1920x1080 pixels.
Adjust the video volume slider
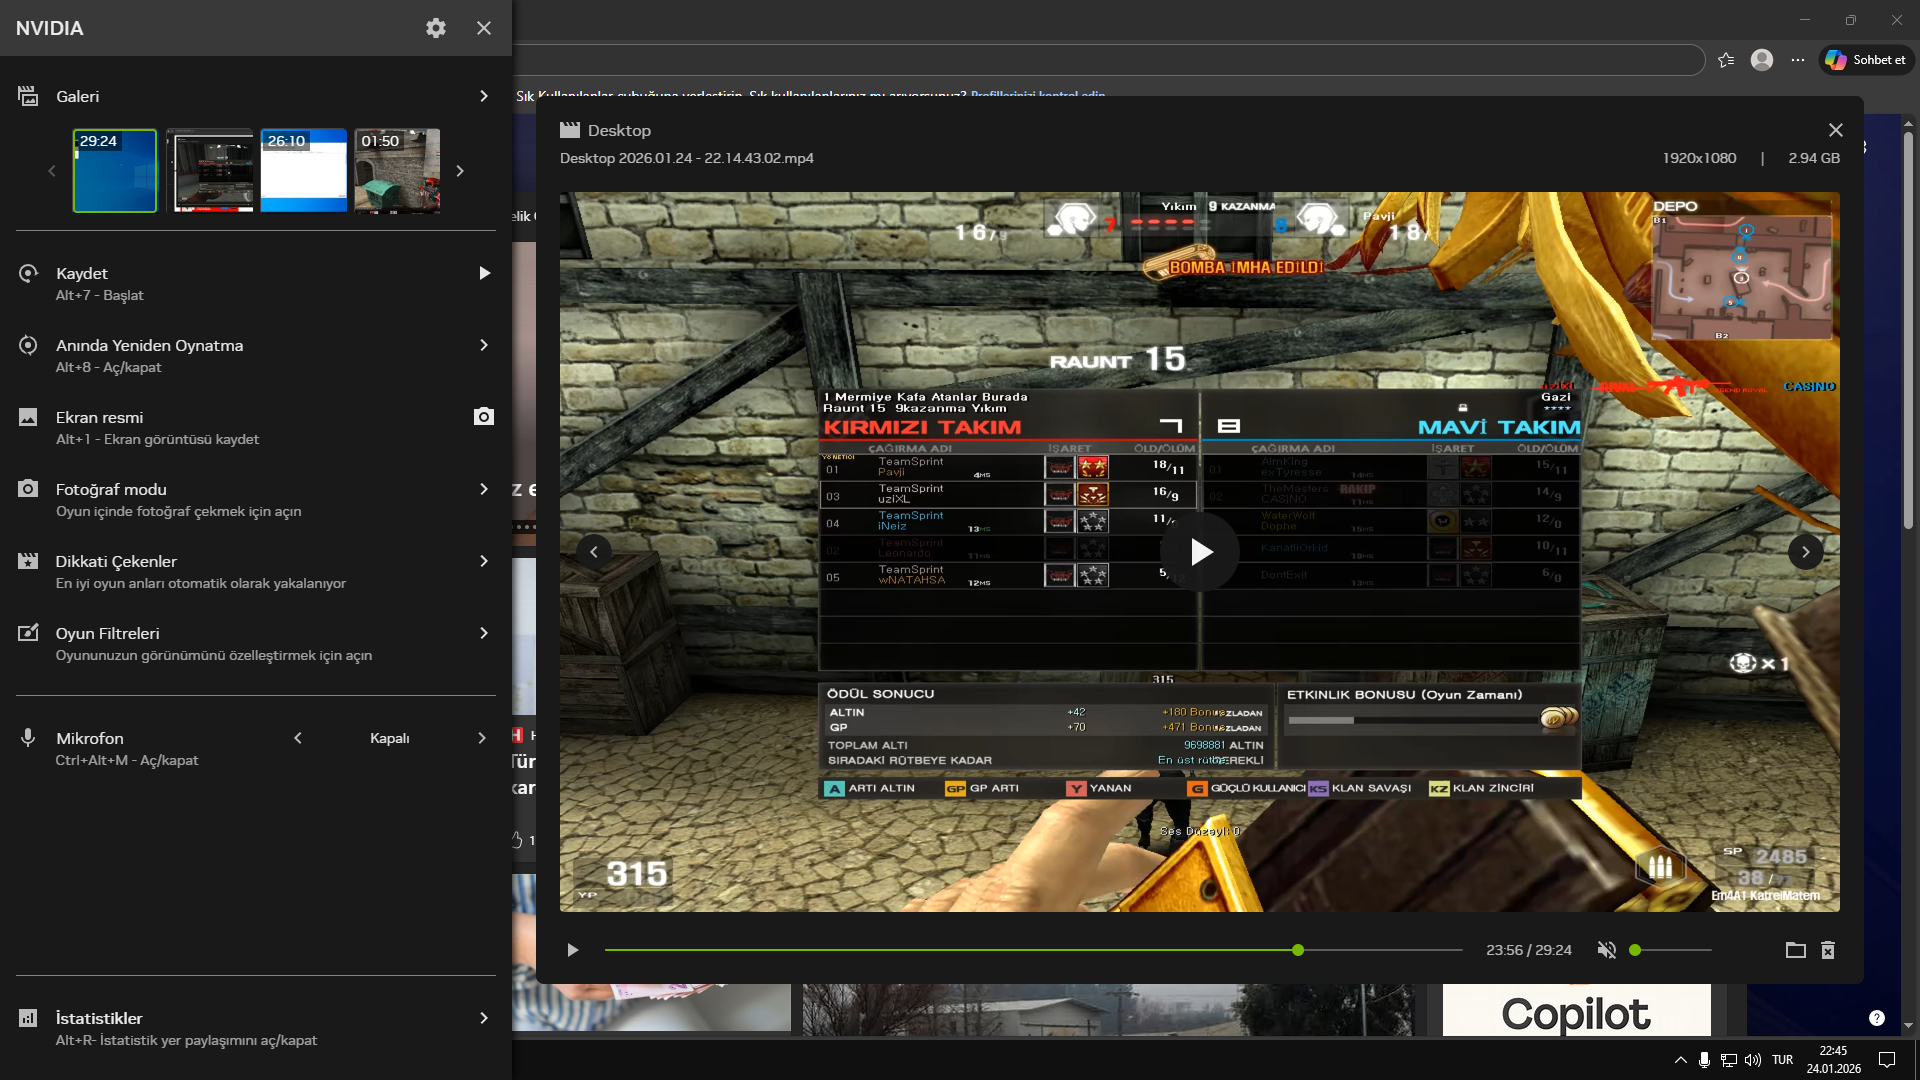1671,950
